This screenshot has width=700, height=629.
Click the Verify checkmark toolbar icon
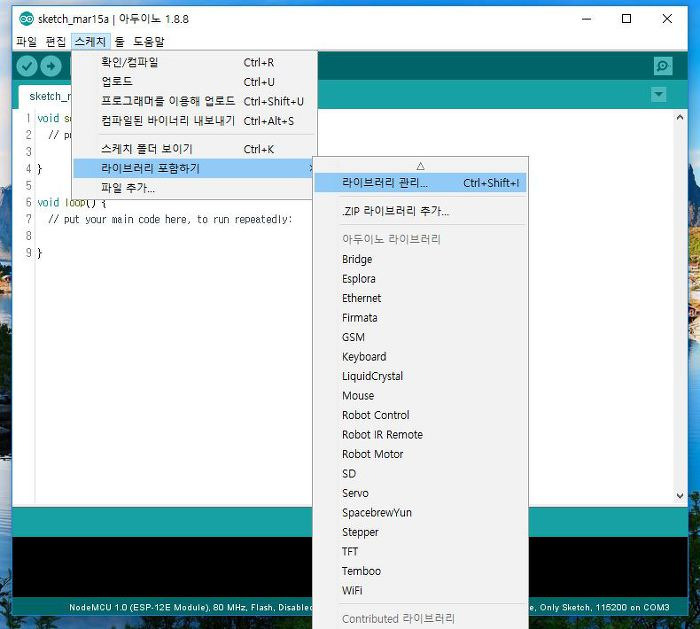(27, 67)
